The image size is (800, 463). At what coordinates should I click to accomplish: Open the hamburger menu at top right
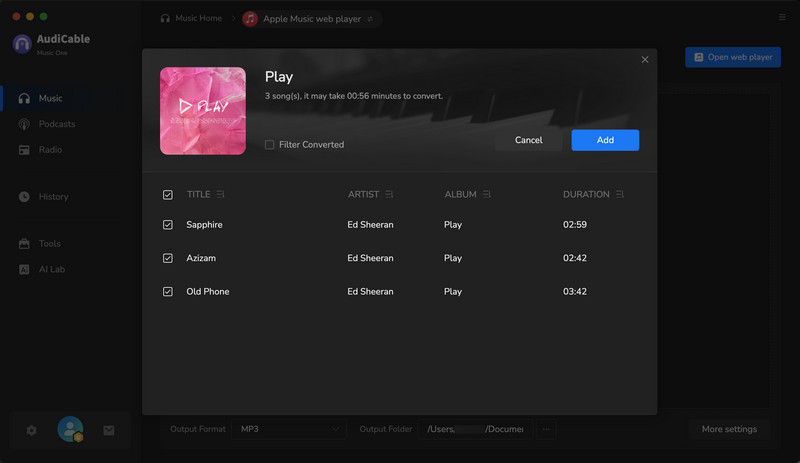(782, 17)
